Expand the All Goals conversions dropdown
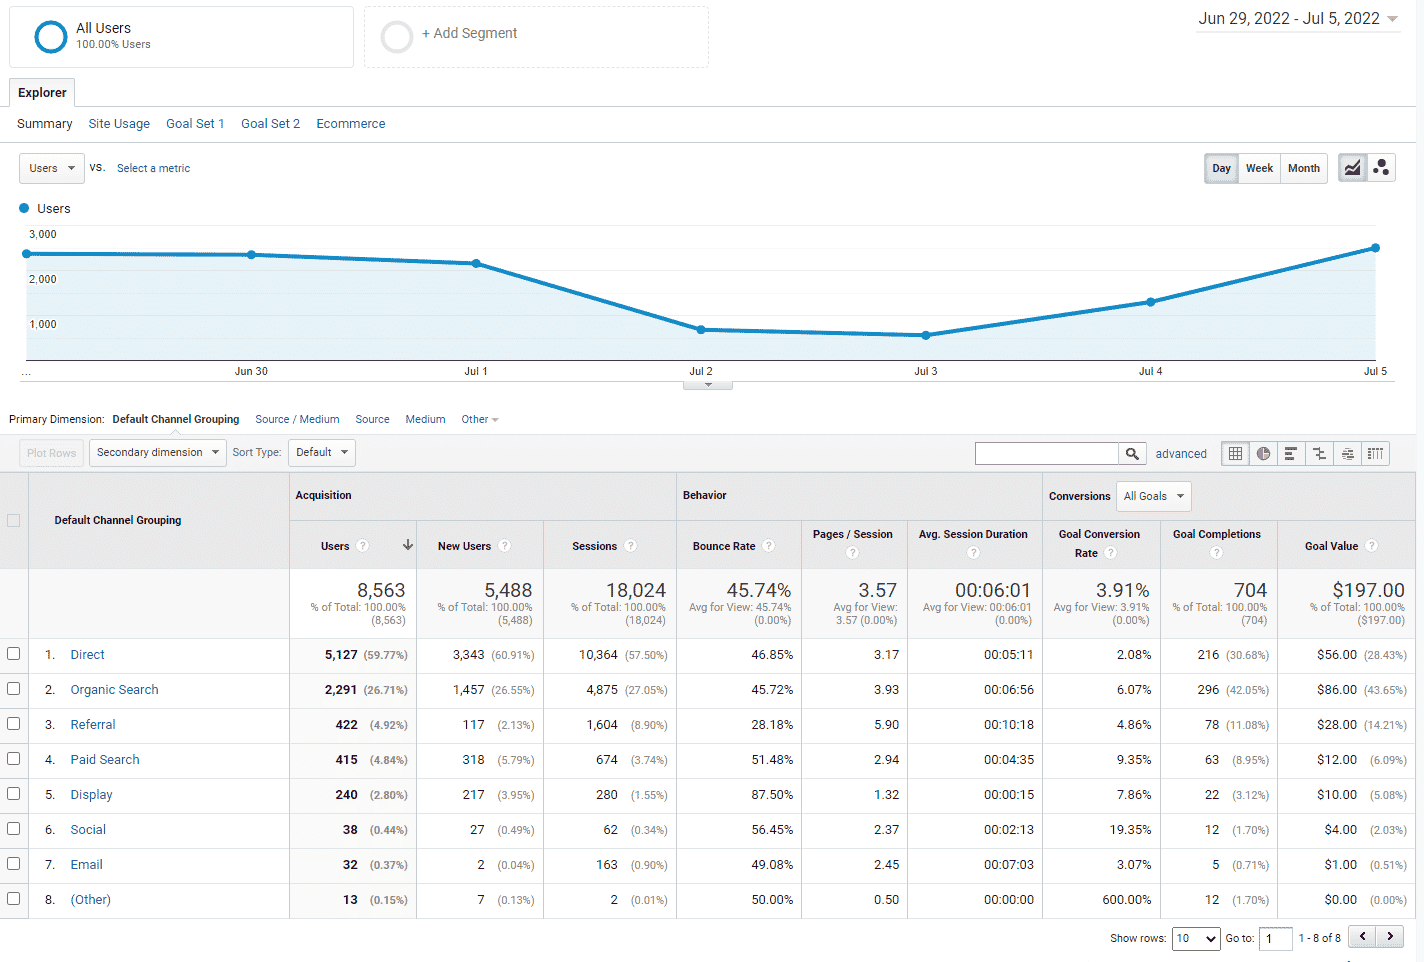Screen dimensions: 1424x962 [x=1153, y=496]
